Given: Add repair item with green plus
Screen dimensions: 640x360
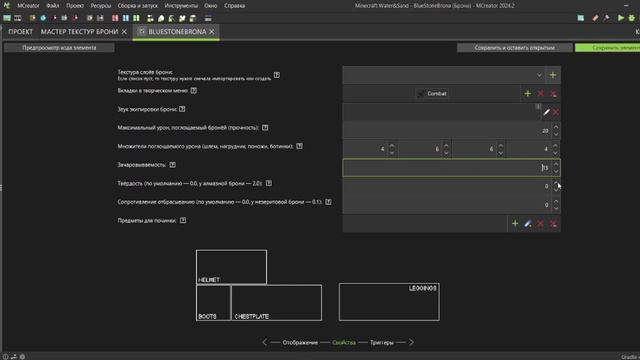Looking at the screenshot, I should click(x=515, y=224).
